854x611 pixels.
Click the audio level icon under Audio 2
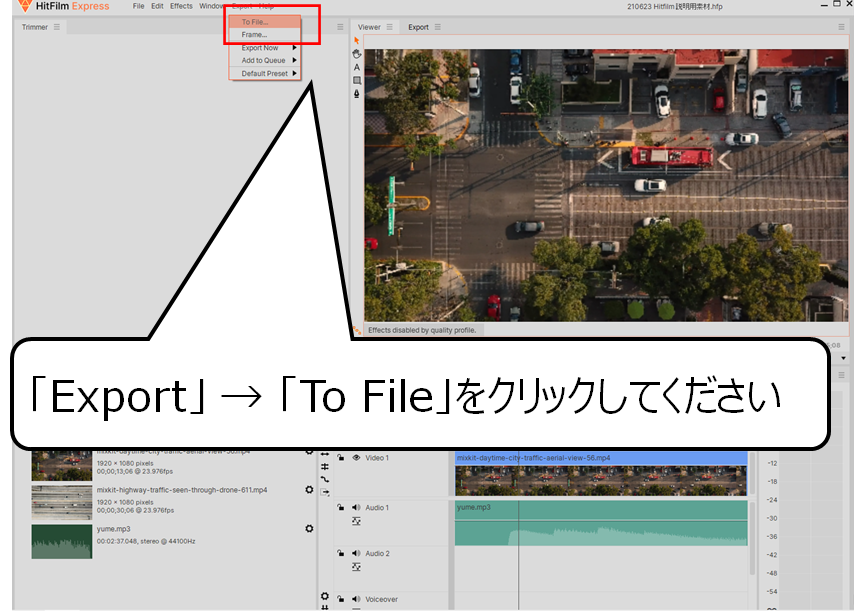click(356, 567)
